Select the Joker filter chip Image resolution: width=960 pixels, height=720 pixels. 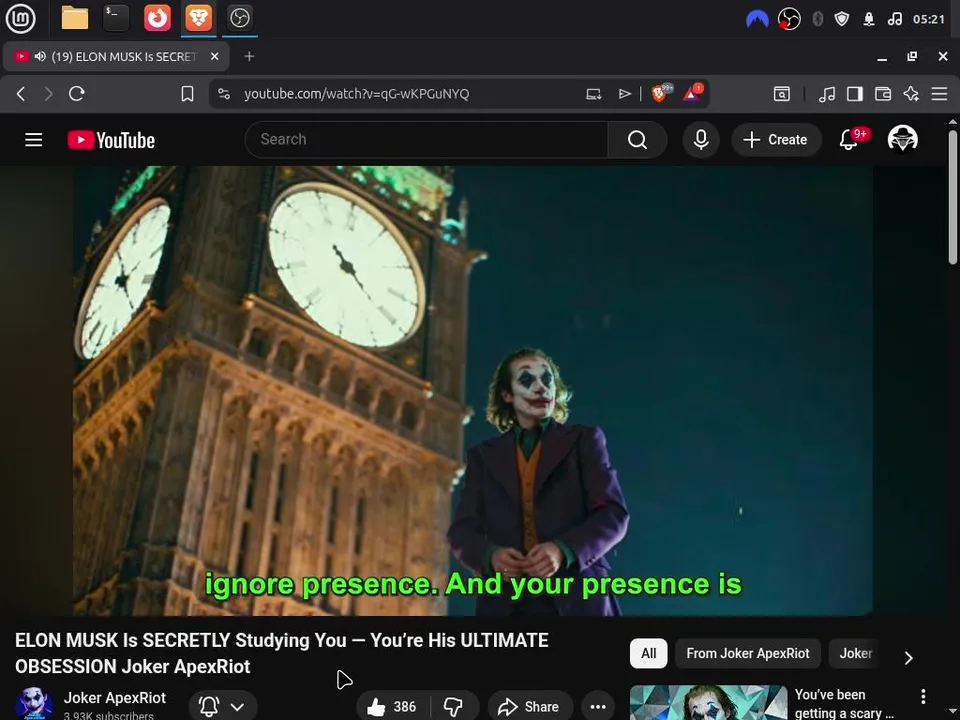click(x=855, y=654)
